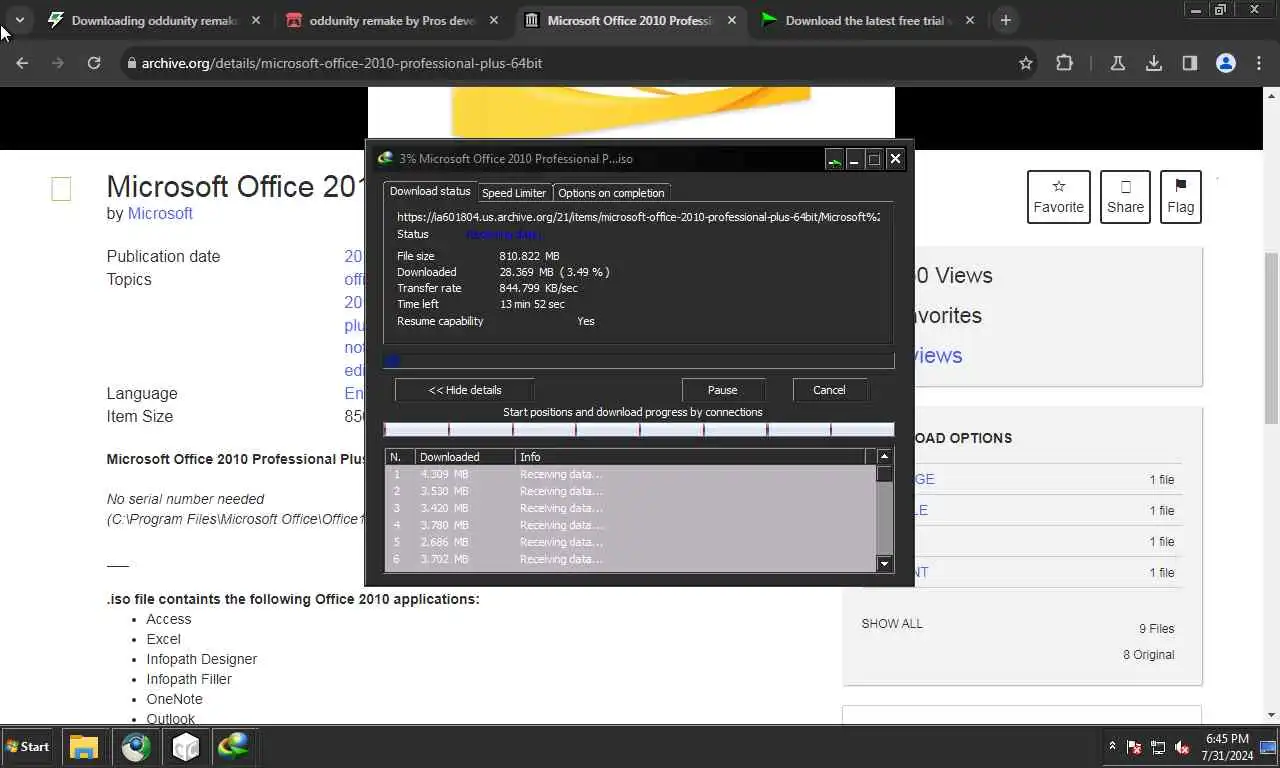Show hidden tray icons arrow
The width and height of the screenshot is (1280, 768).
pos(1111,746)
